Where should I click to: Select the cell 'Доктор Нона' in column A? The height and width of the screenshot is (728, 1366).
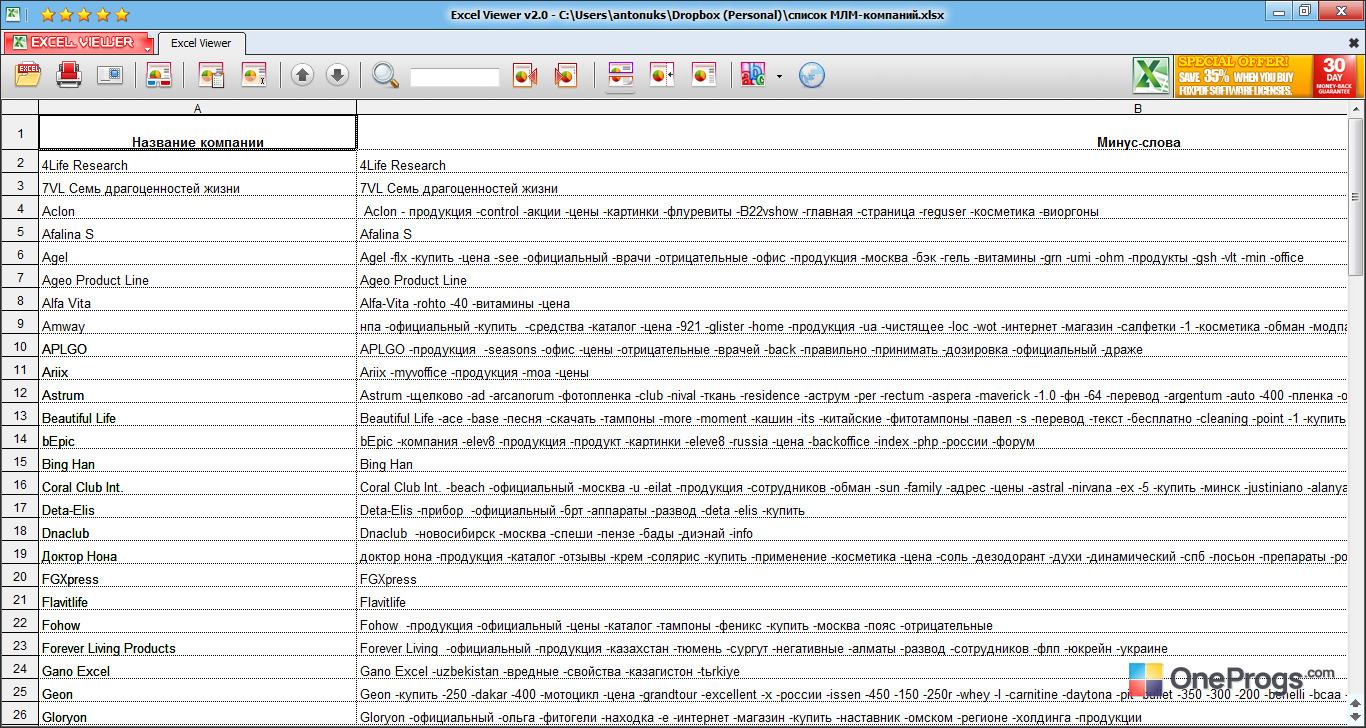pos(197,554)
